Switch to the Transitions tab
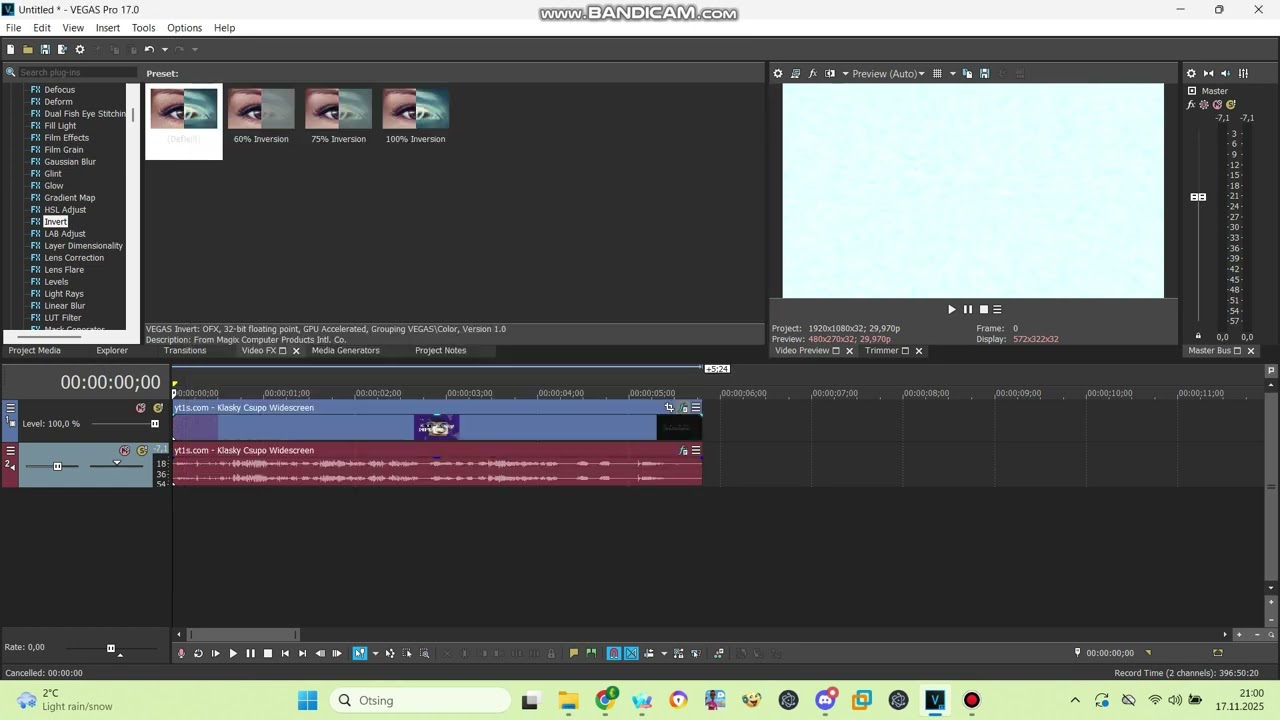The width and height of the screenshot is (1280, 720). pos(185,351)
